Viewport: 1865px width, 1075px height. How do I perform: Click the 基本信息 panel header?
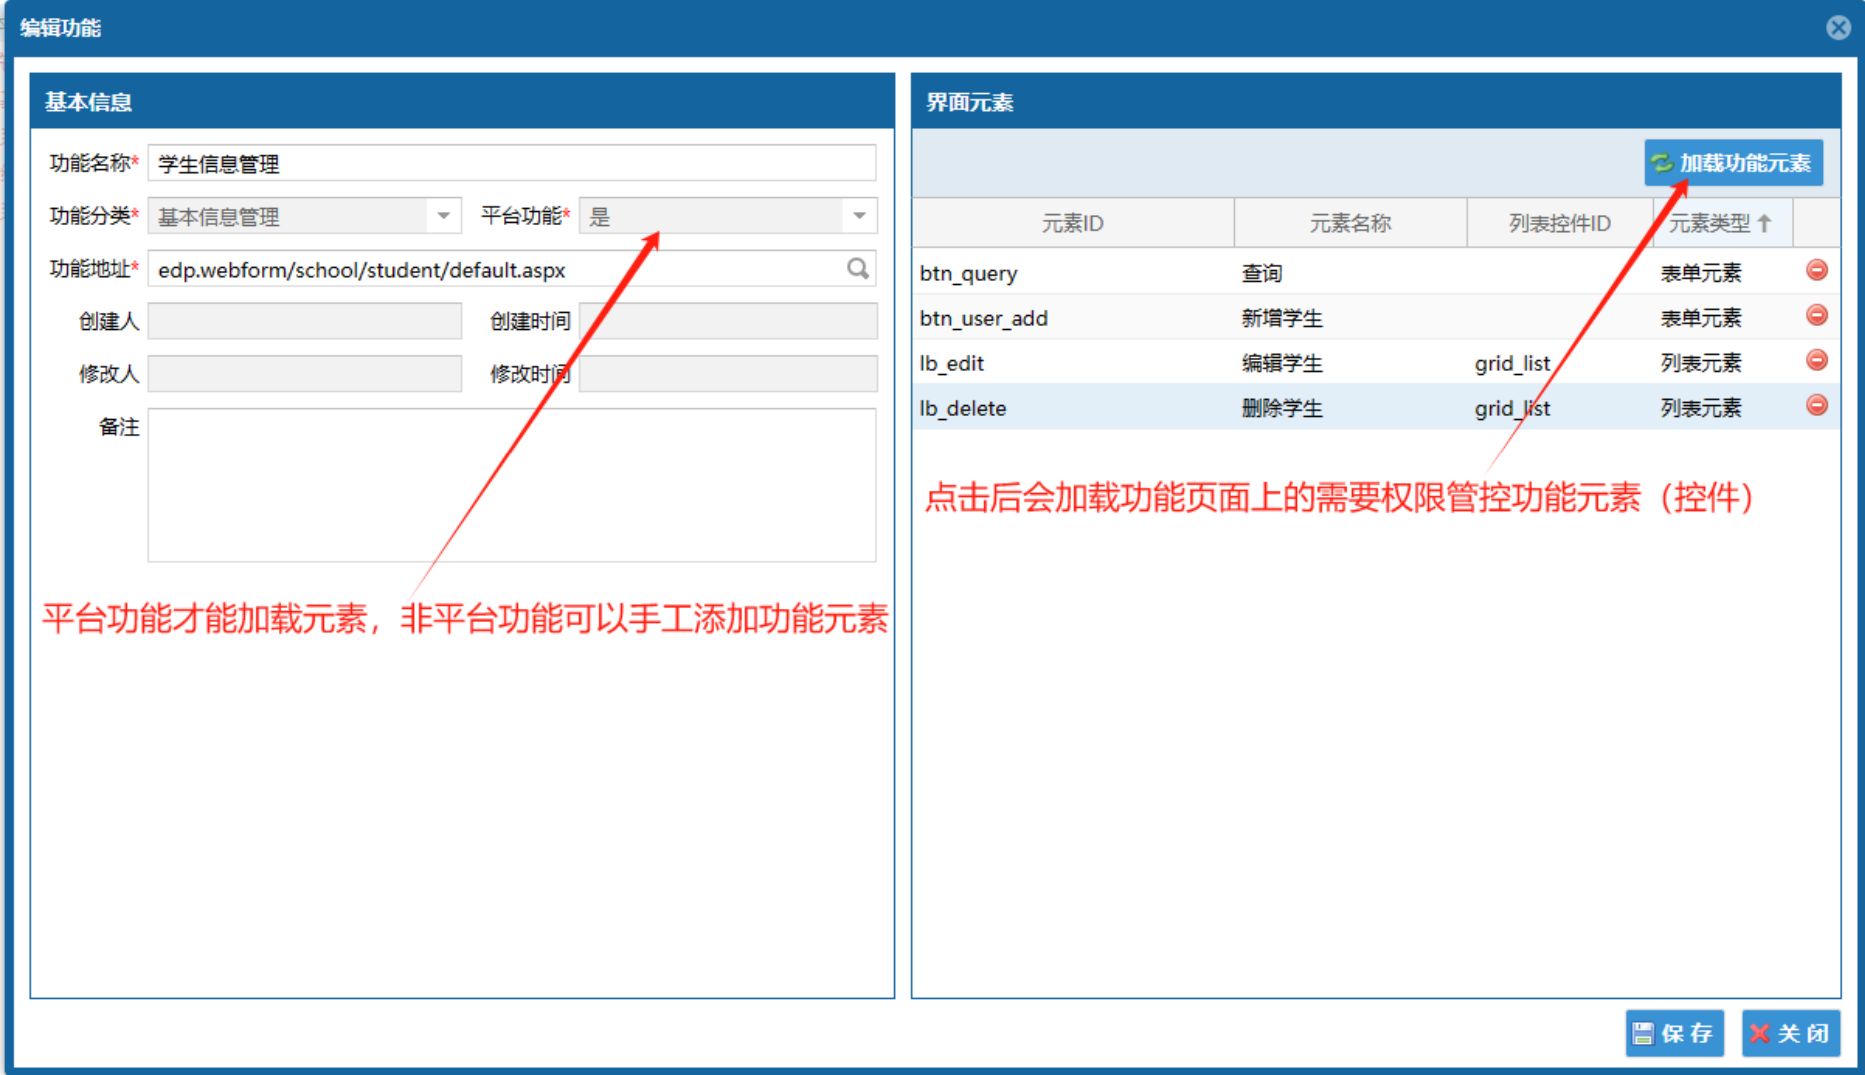tap(462, 101)
